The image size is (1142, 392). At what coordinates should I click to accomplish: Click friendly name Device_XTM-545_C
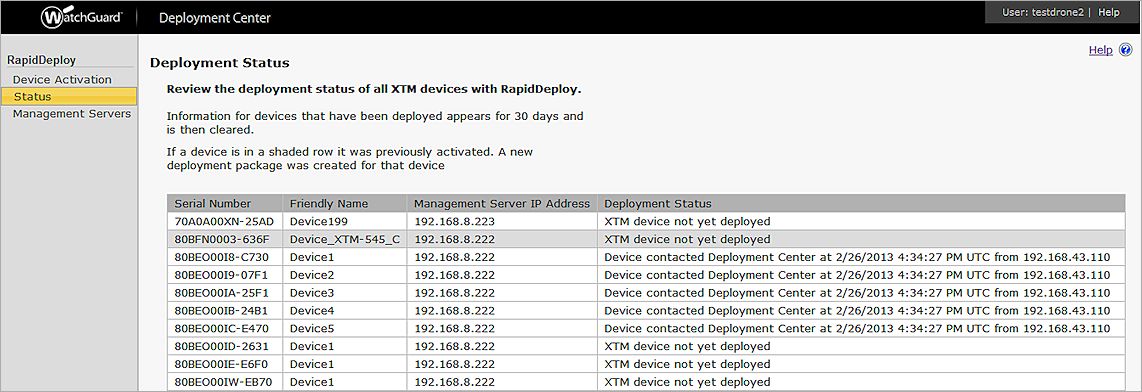click(344, 239)
